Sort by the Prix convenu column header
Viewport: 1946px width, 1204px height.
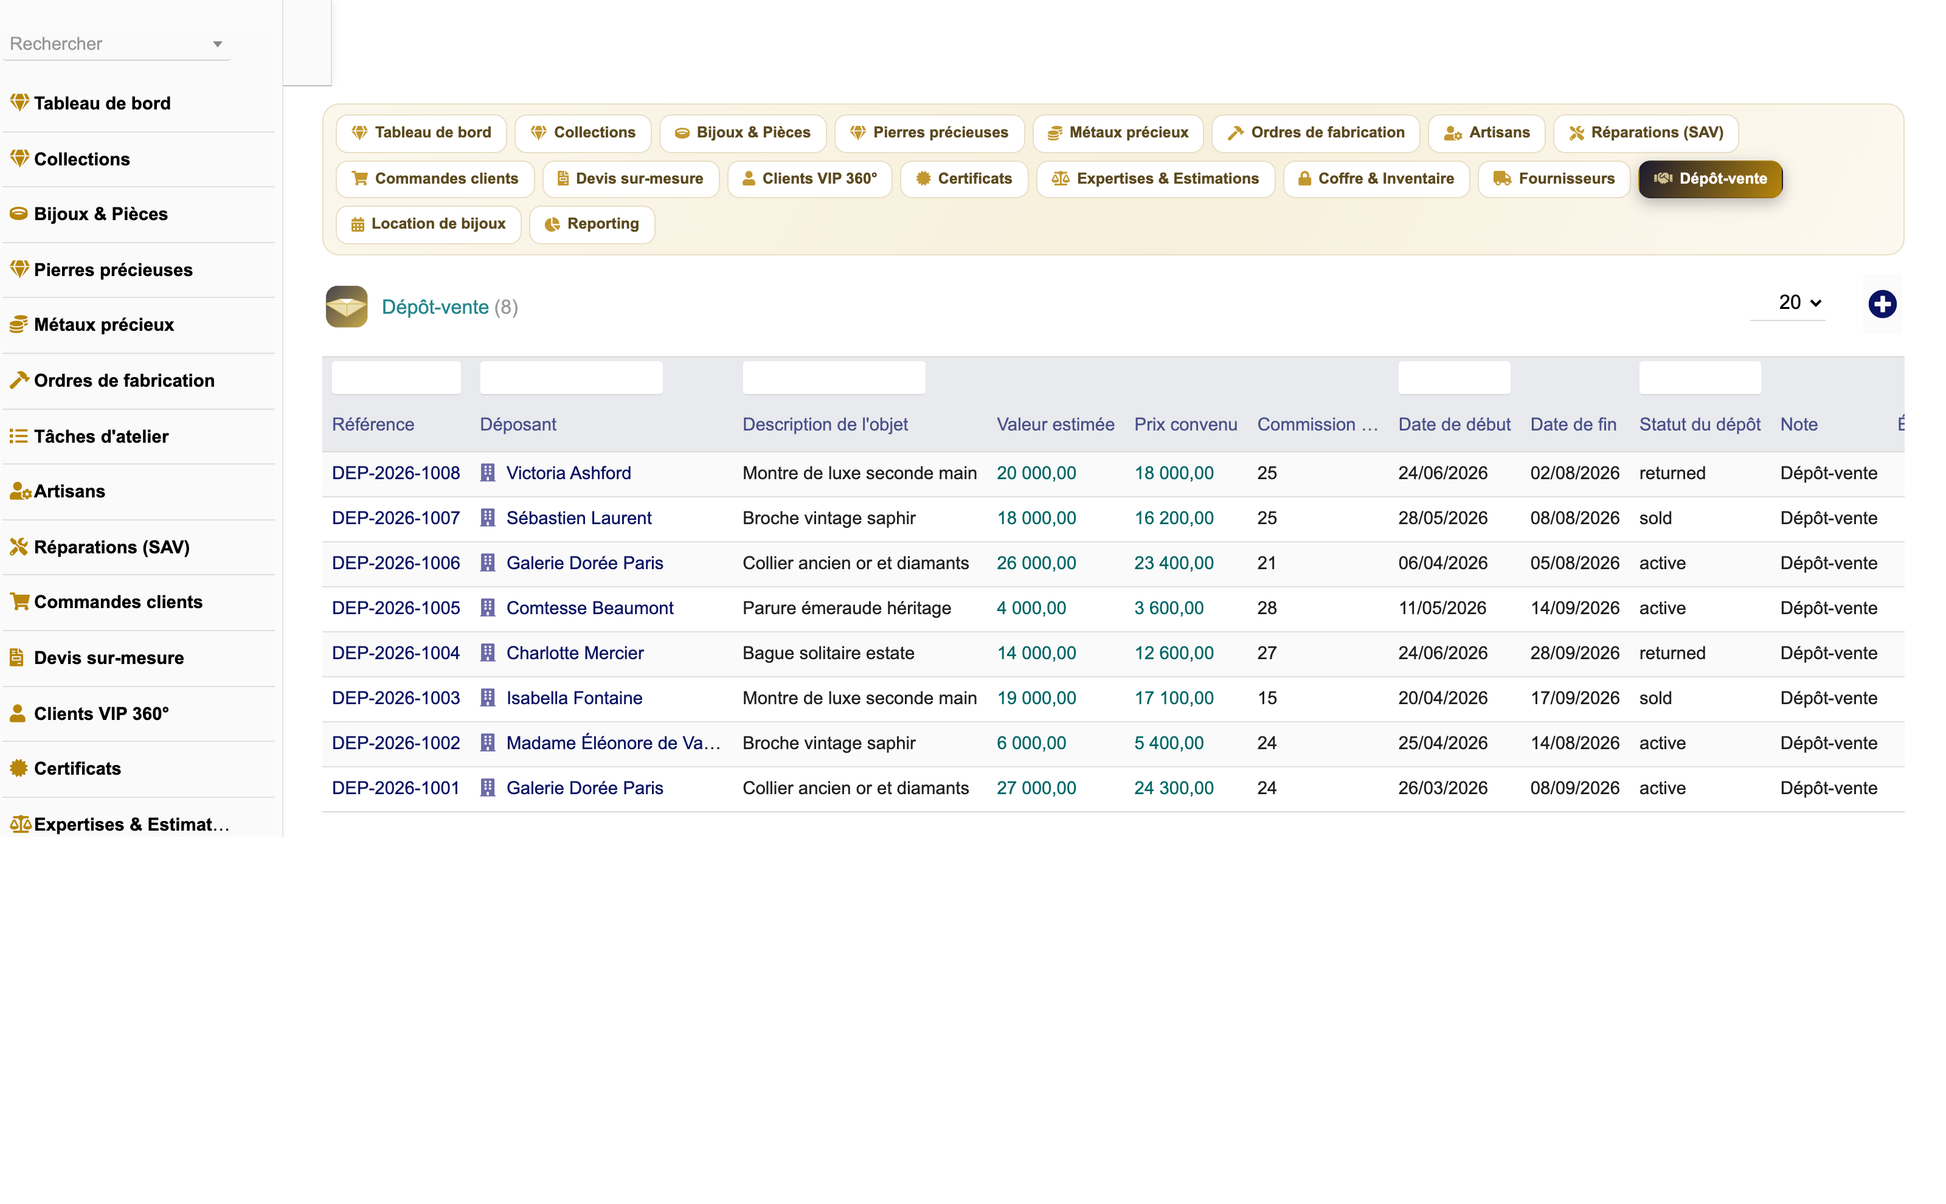[x=1185, y=424]
